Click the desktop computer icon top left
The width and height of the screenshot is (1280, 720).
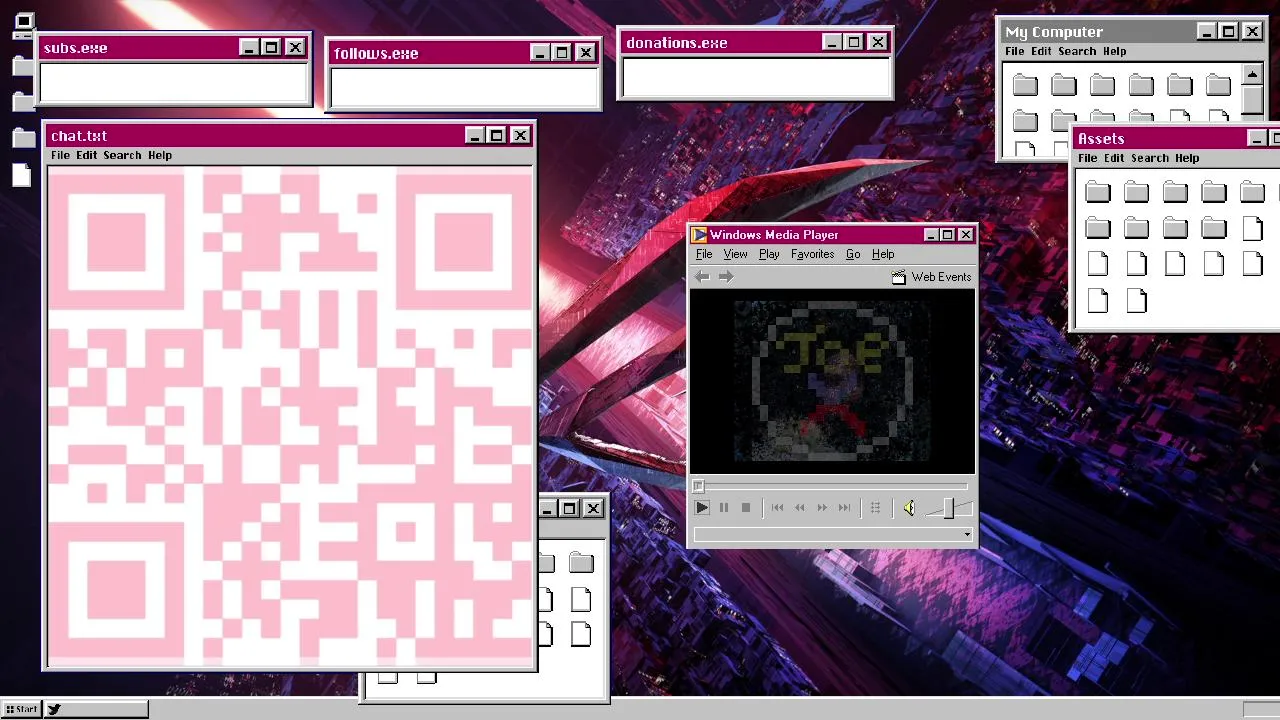click(x=24, y=24)
